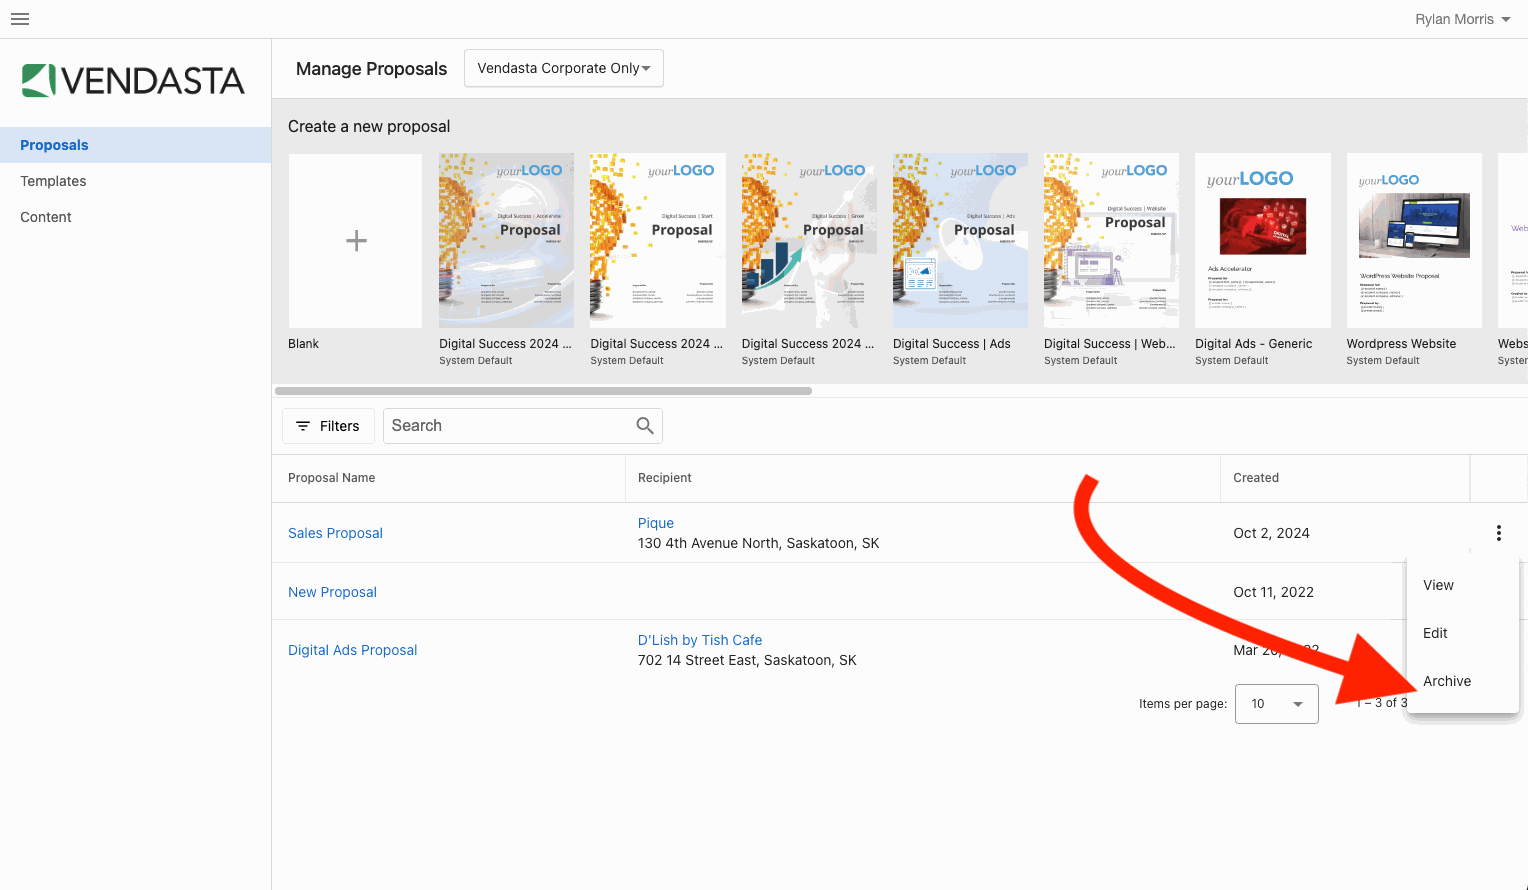1528x890 pixels.
Task: Click the search magnifier icon
Action: point(645,426)
